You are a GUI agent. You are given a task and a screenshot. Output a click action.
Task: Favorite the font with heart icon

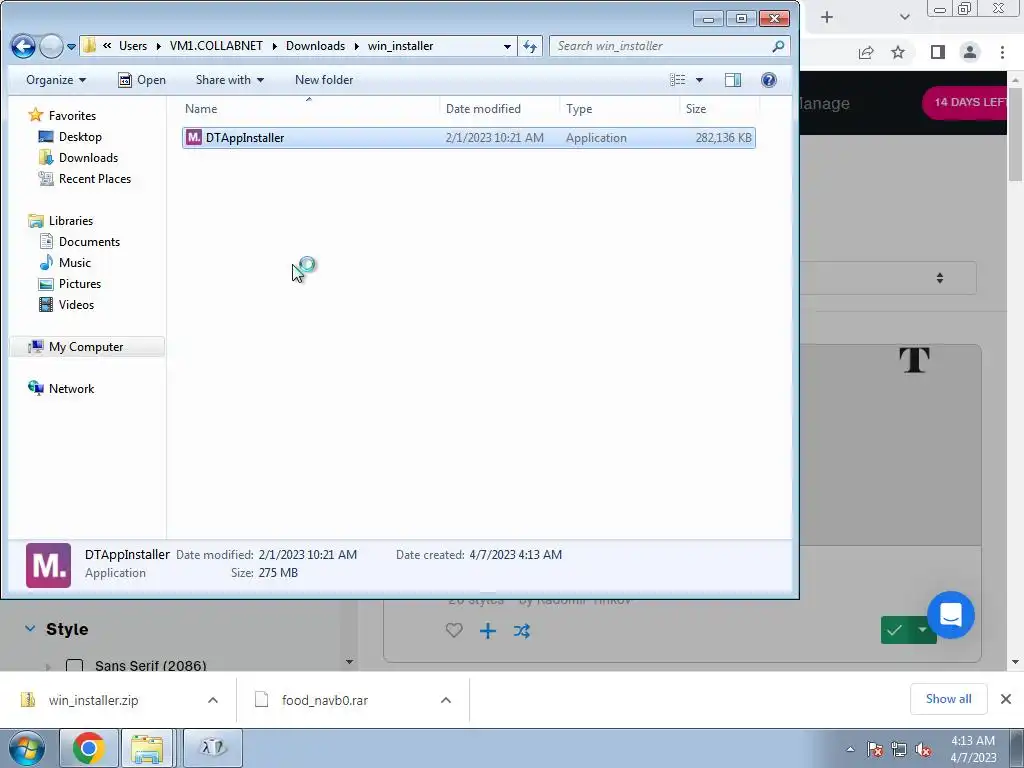[454, 630]
